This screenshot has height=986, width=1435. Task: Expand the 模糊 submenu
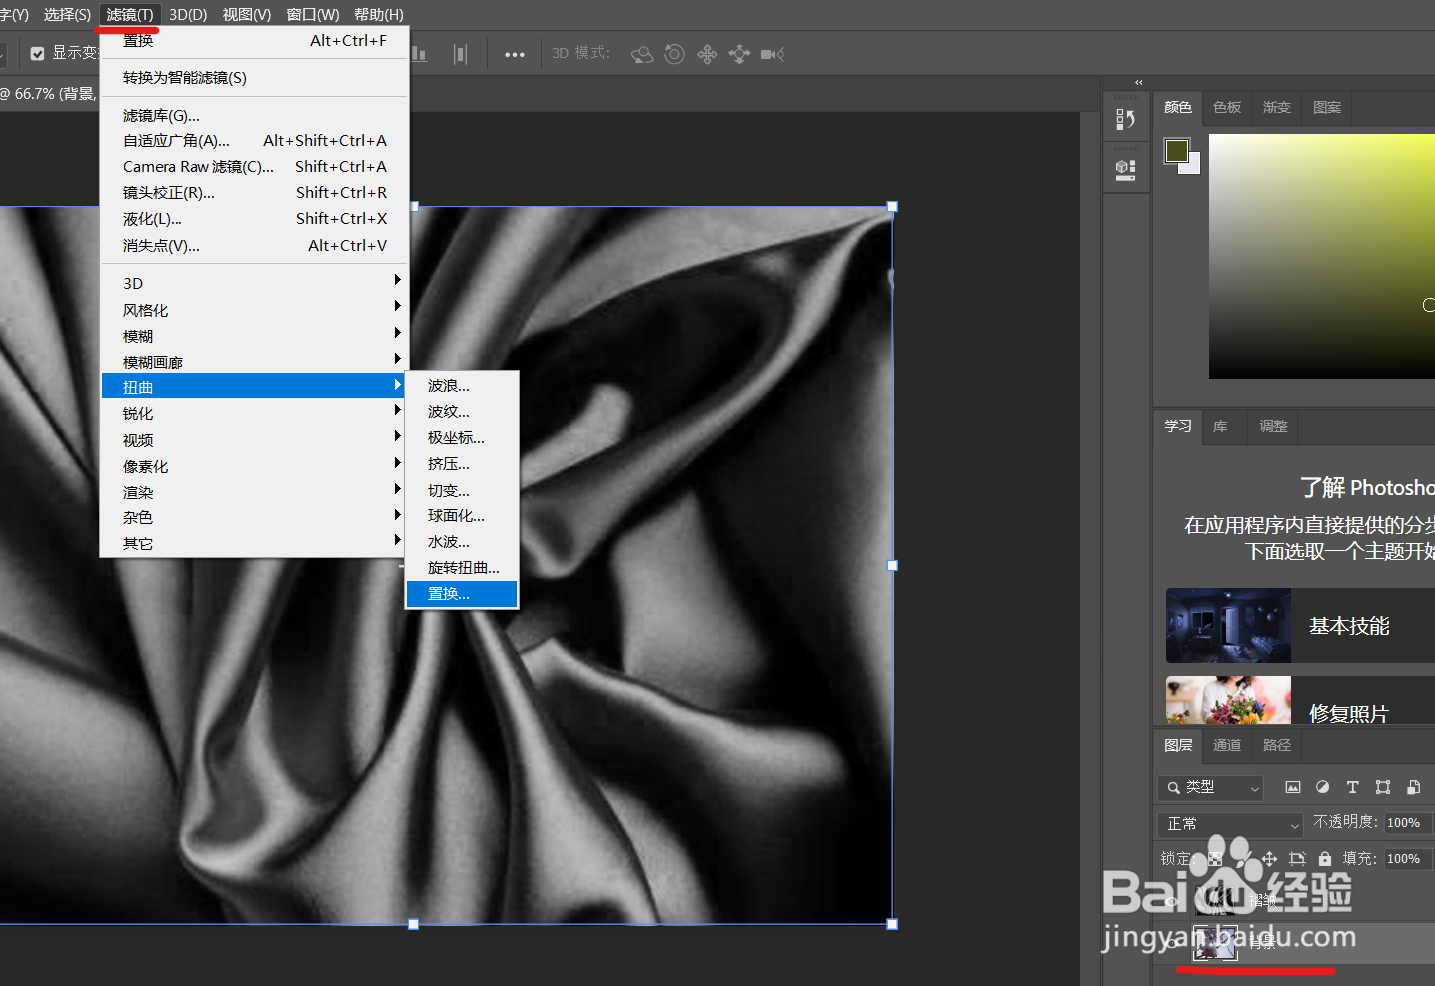click(255, 336)
